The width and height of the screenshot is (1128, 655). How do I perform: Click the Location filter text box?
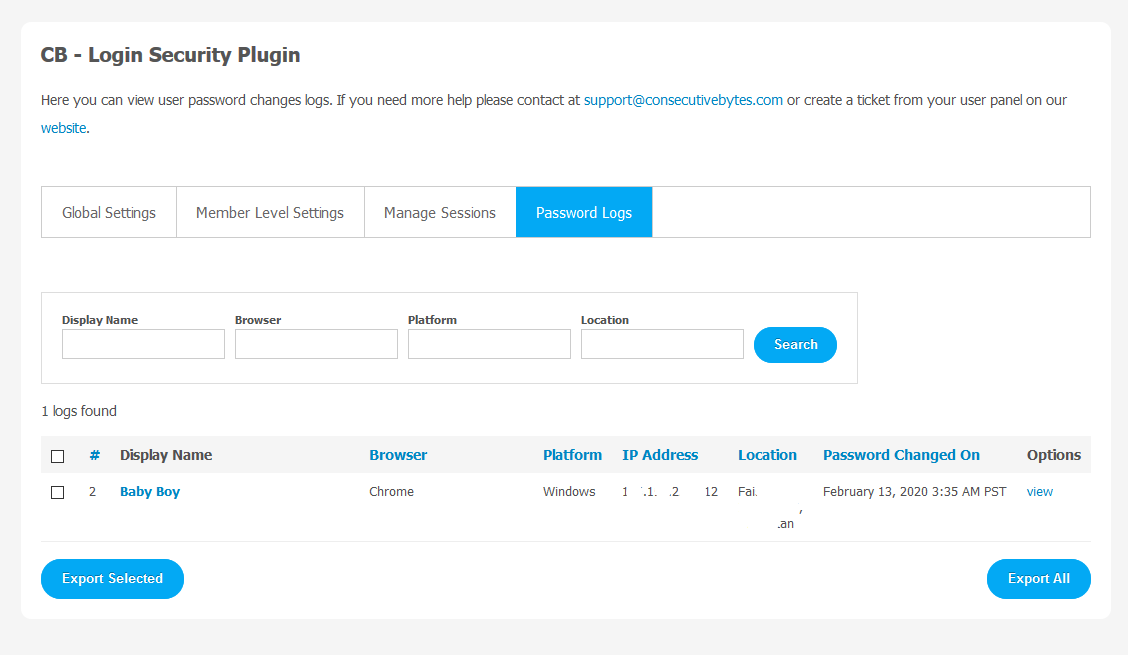click(x=662, y=344)
